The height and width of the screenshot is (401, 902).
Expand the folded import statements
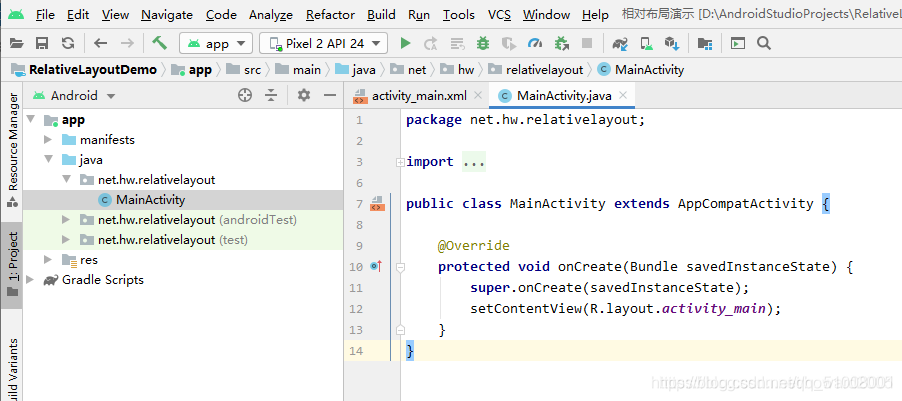[400, 162]
